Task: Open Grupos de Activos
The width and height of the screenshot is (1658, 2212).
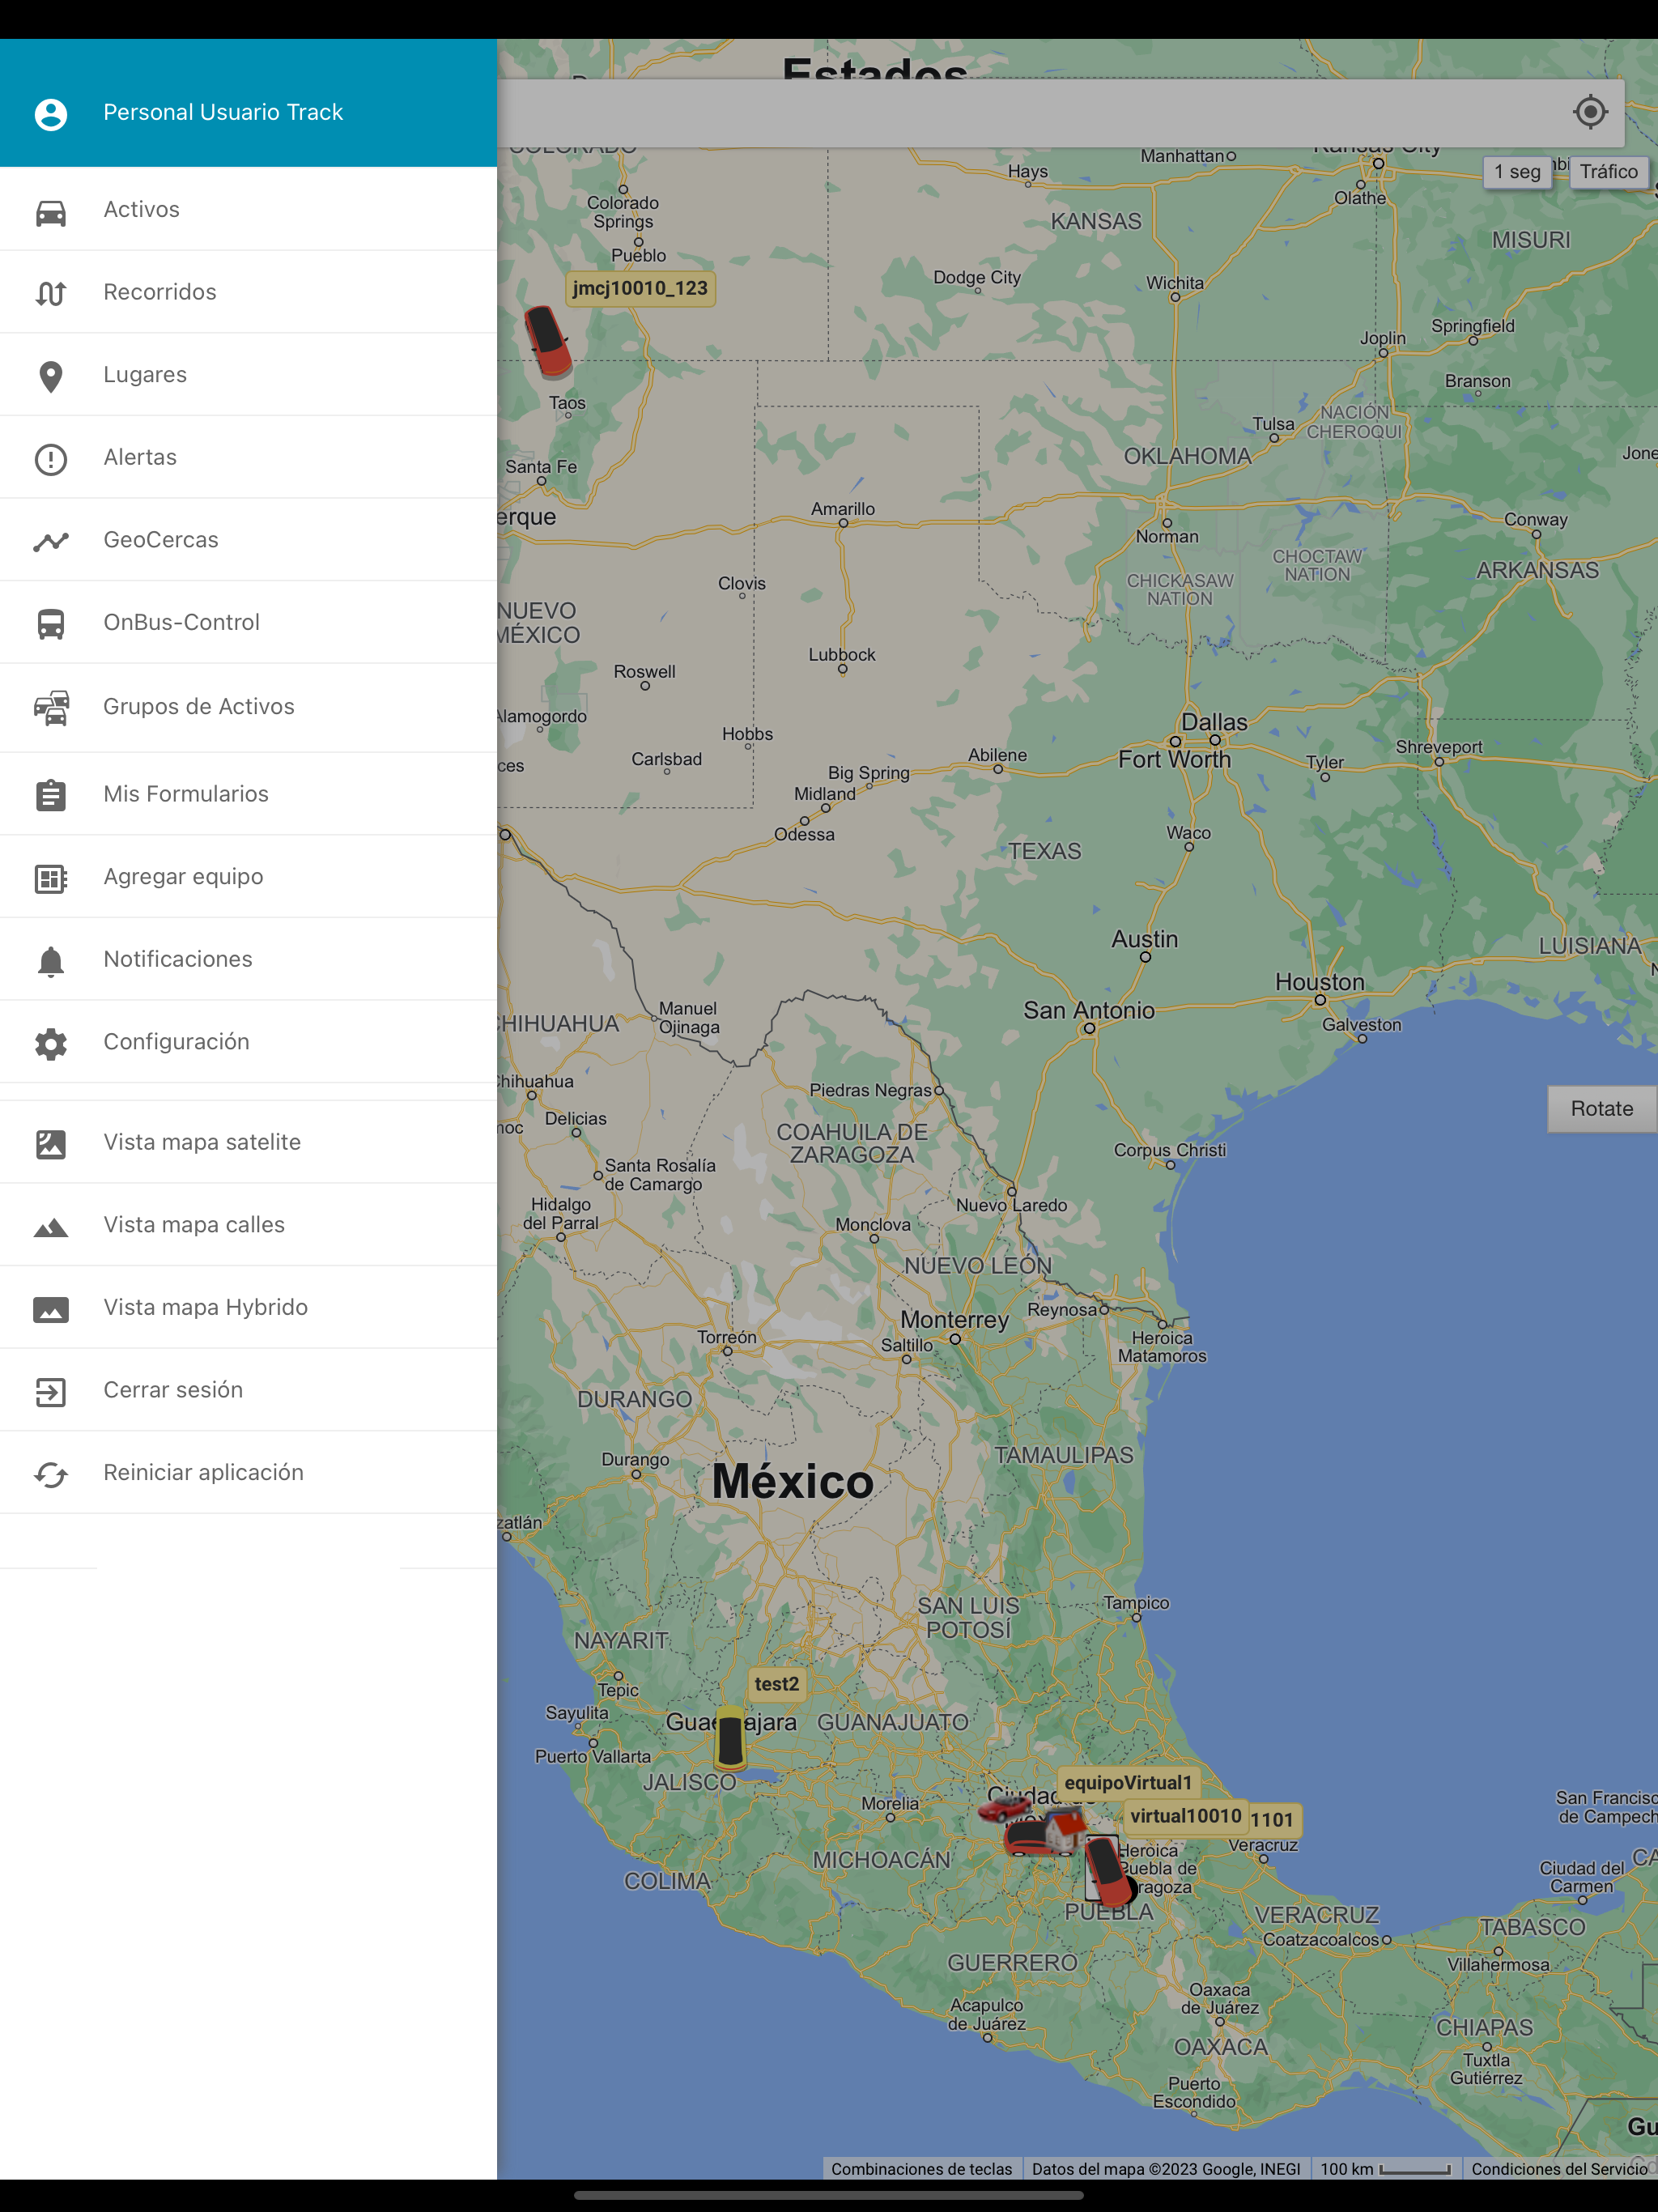Action: tap(248, 707)
